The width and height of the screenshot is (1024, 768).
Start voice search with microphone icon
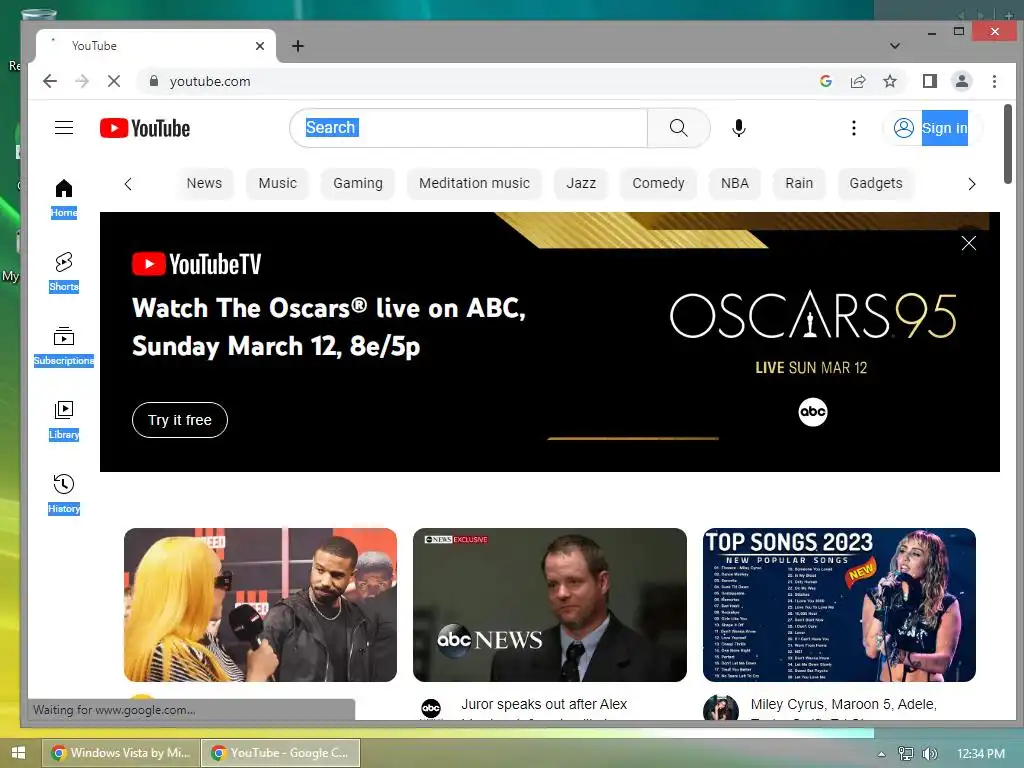point(739,128)
